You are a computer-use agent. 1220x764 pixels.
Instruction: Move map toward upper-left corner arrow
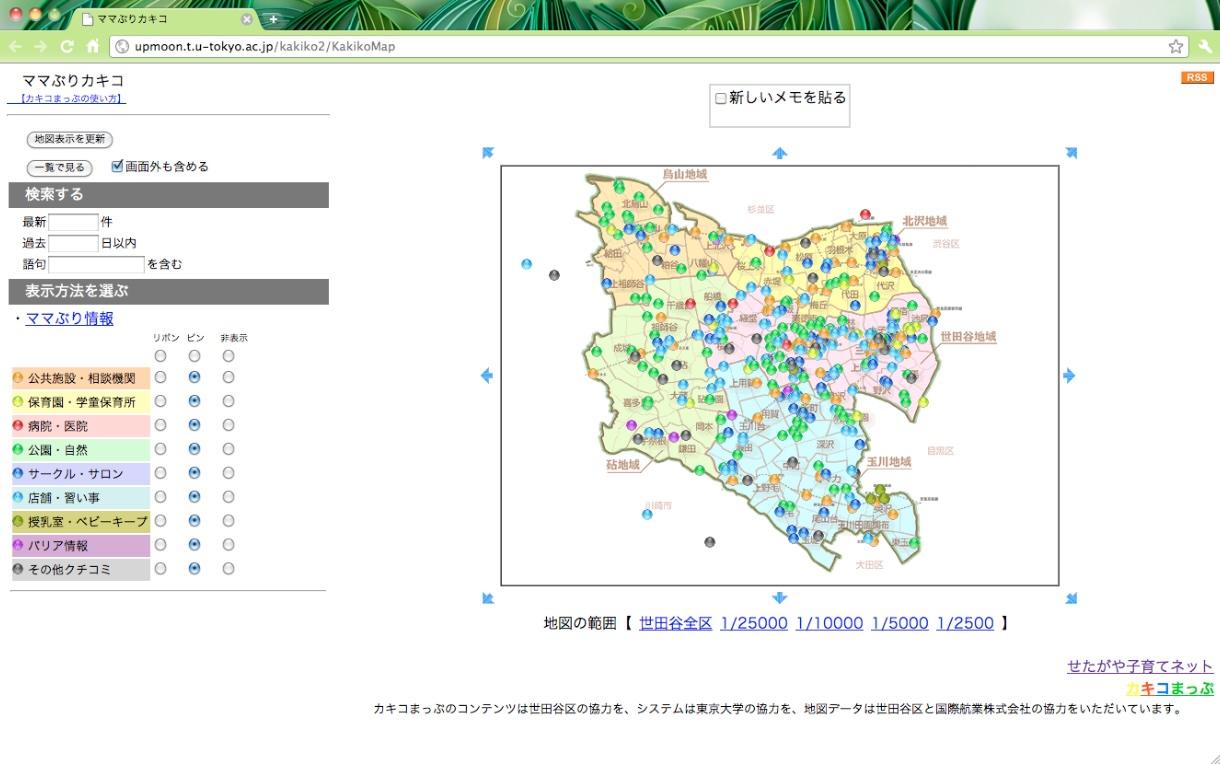coord(488,153)
